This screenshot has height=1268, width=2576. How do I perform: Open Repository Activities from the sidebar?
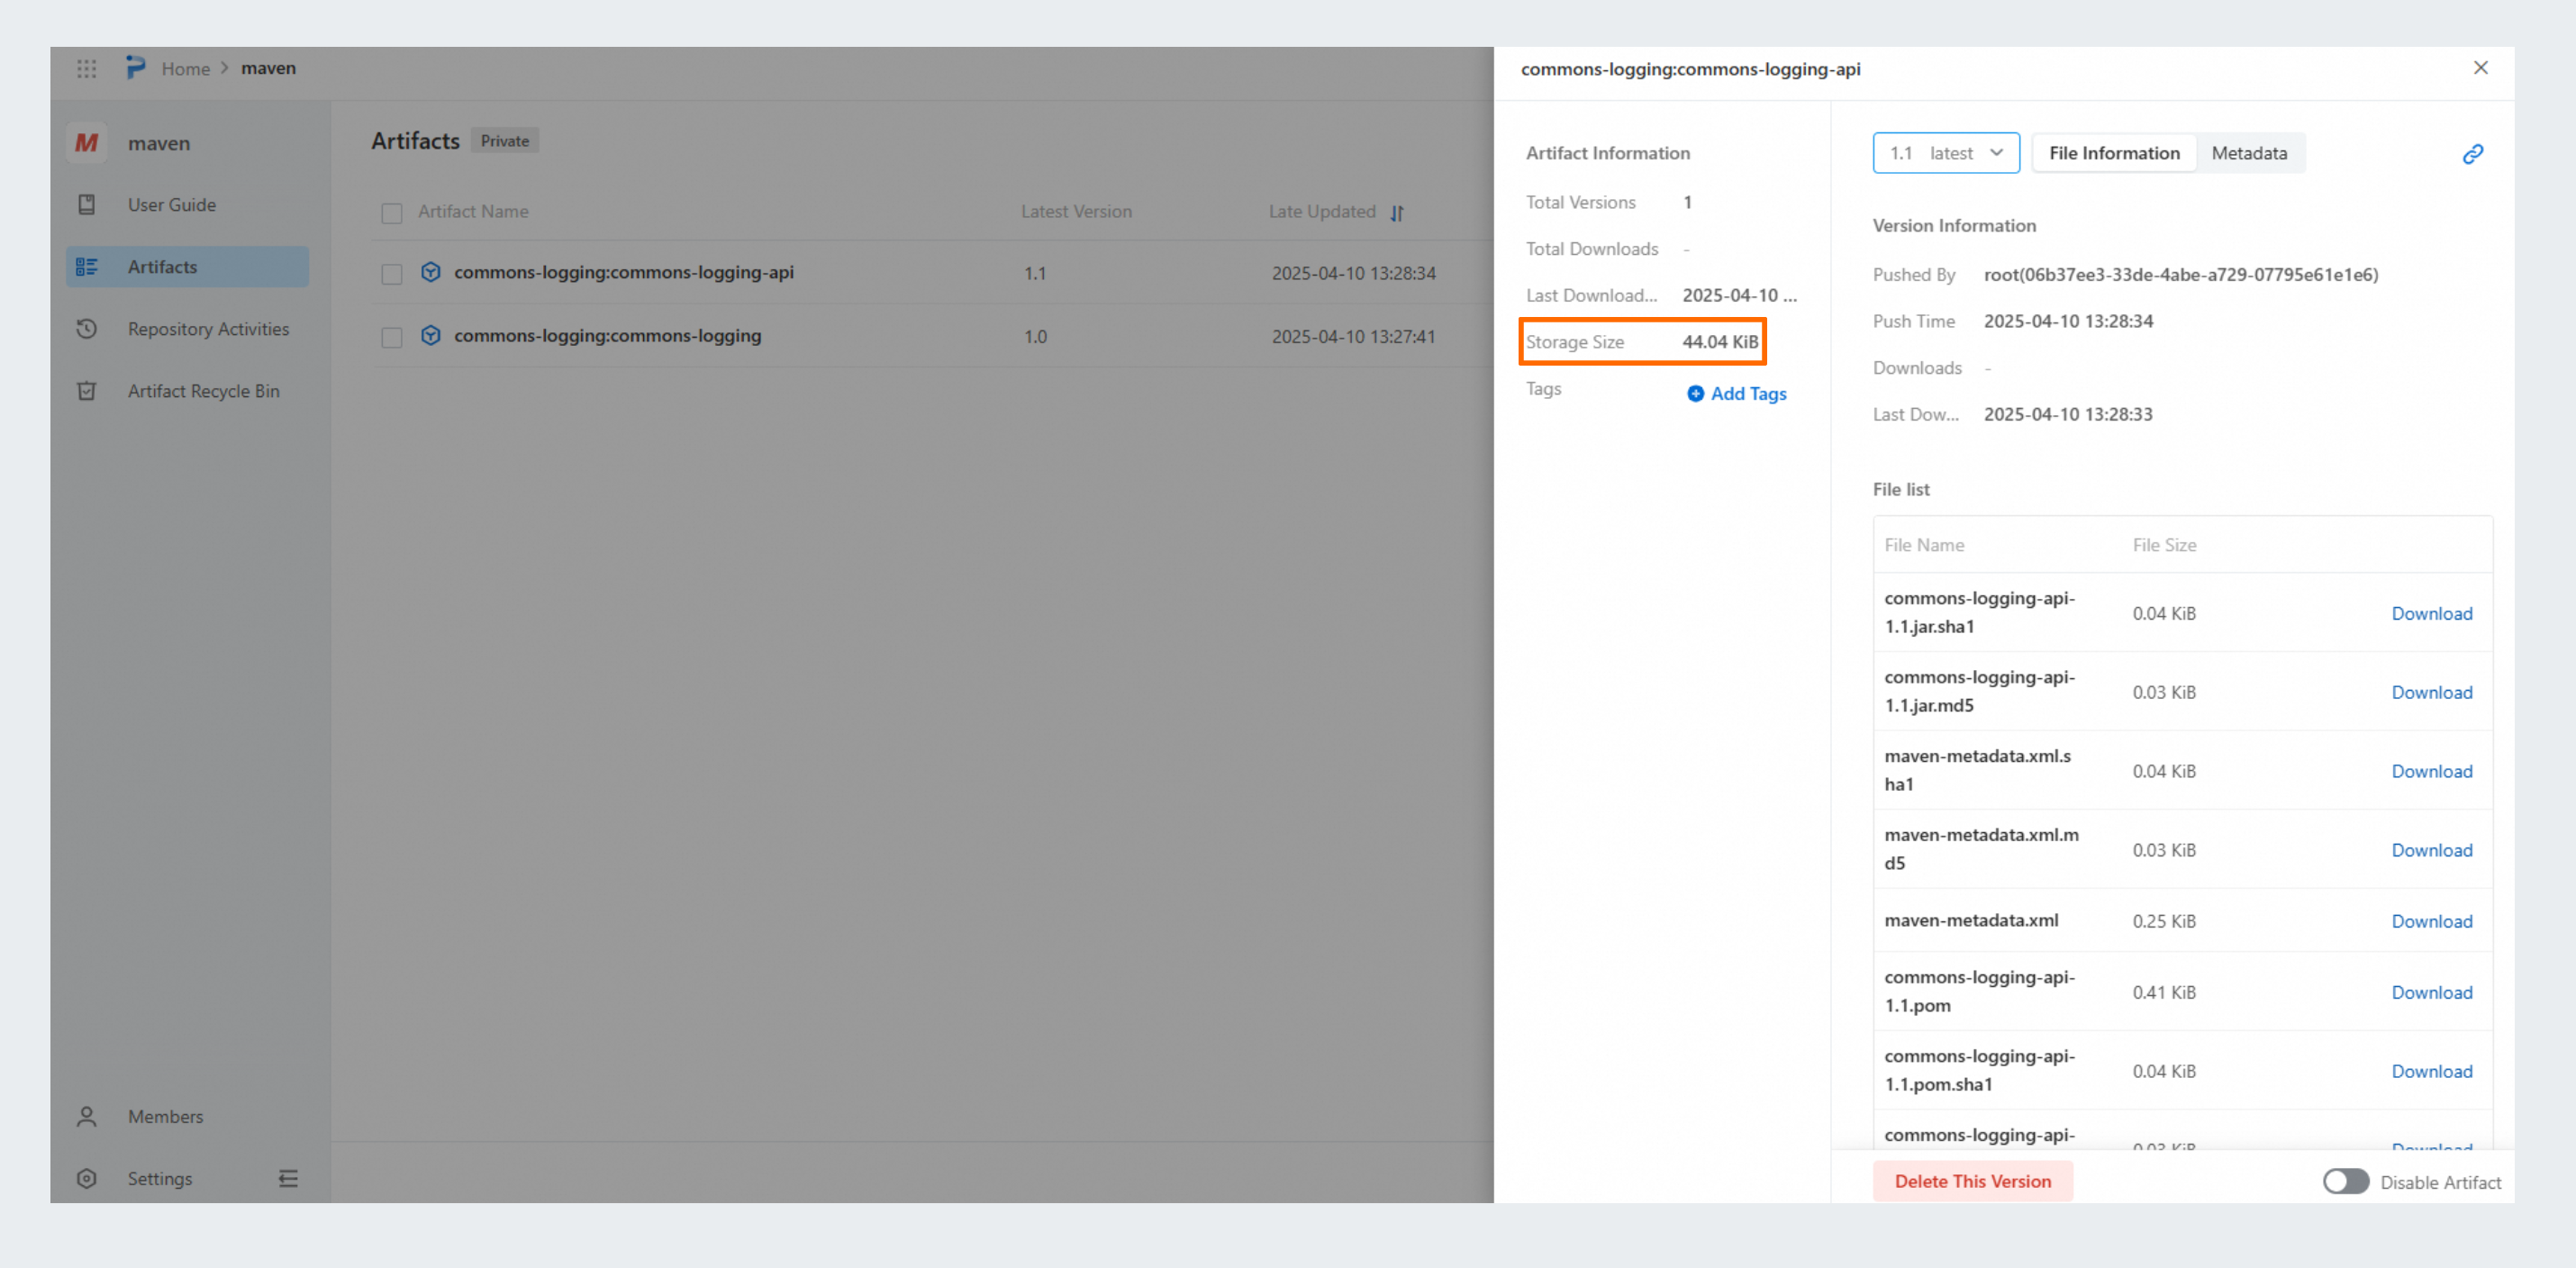(207, 329)
